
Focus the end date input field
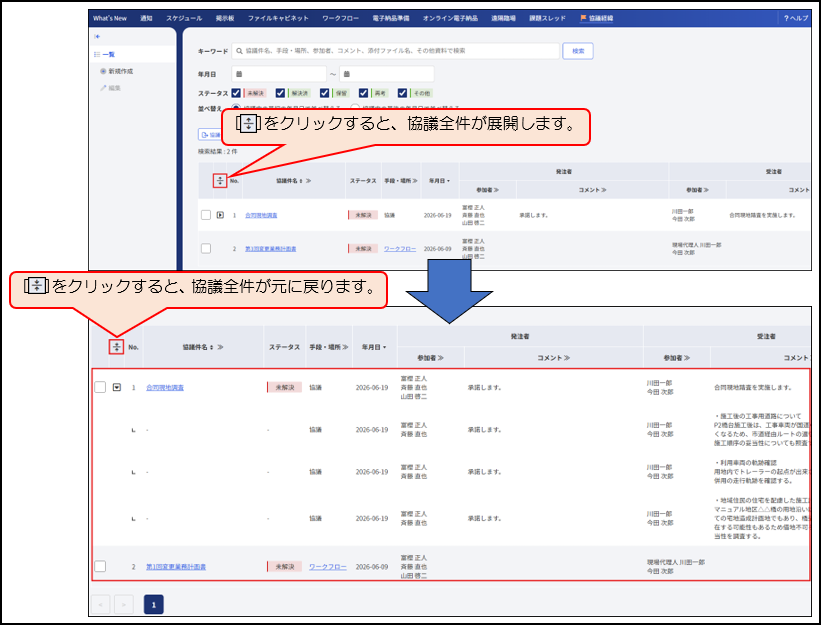click(x=386, y=74)
